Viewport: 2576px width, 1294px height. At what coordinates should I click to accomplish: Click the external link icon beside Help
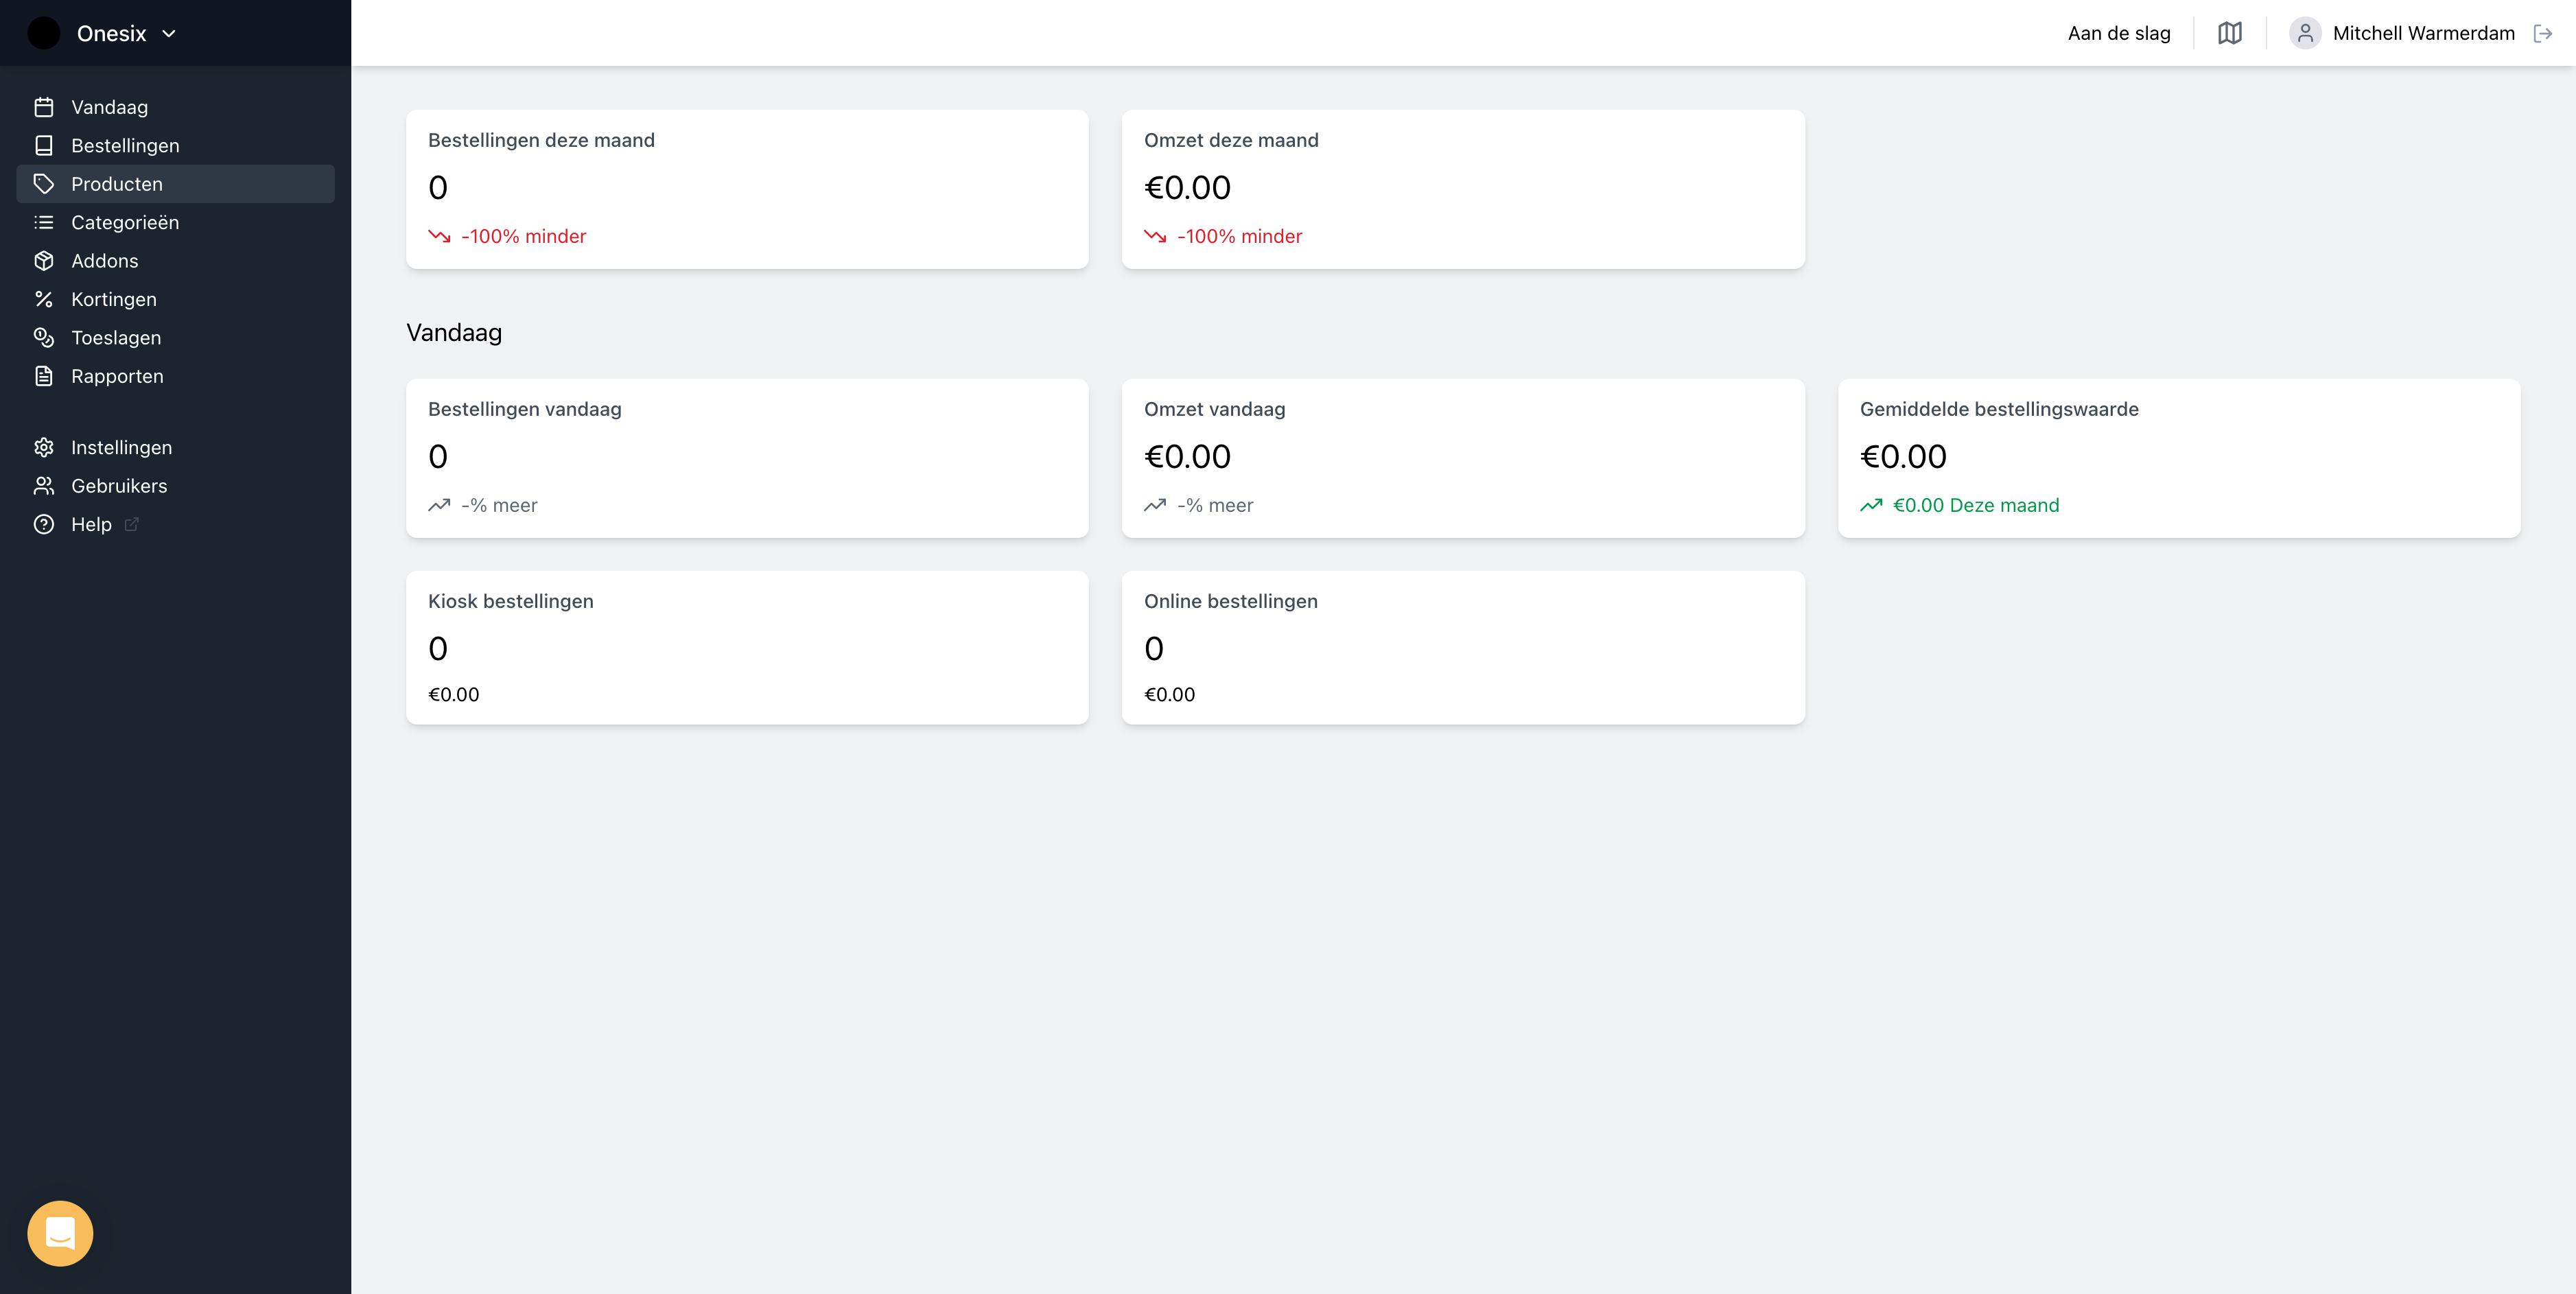(x=131, y=525)
